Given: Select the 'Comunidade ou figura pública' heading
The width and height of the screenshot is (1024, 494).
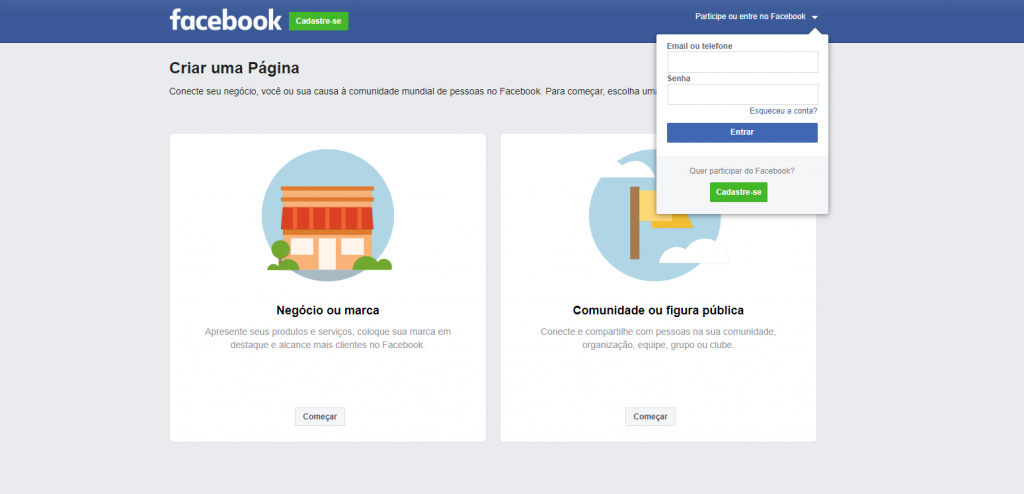Looking at the screenshot, I should (x=658, y=310).
